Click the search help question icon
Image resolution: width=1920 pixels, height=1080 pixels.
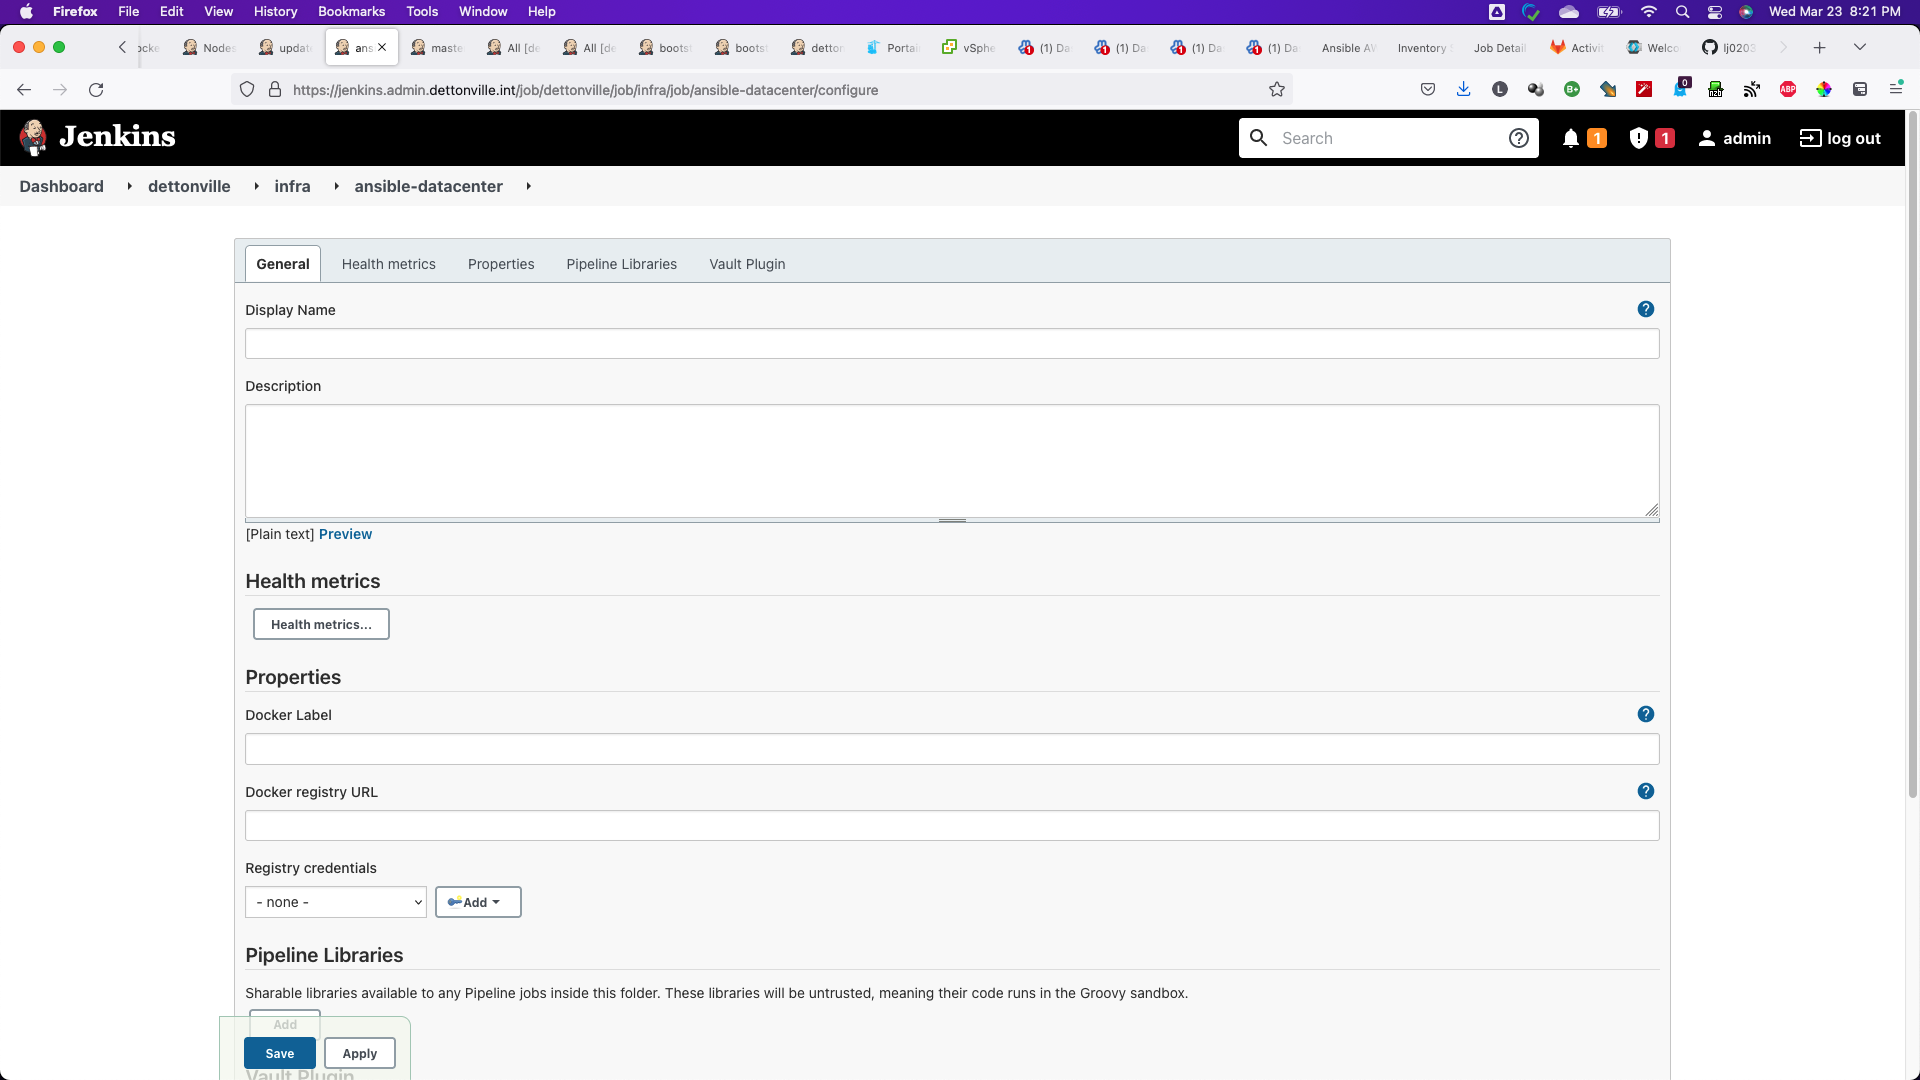coord(1518,139)
